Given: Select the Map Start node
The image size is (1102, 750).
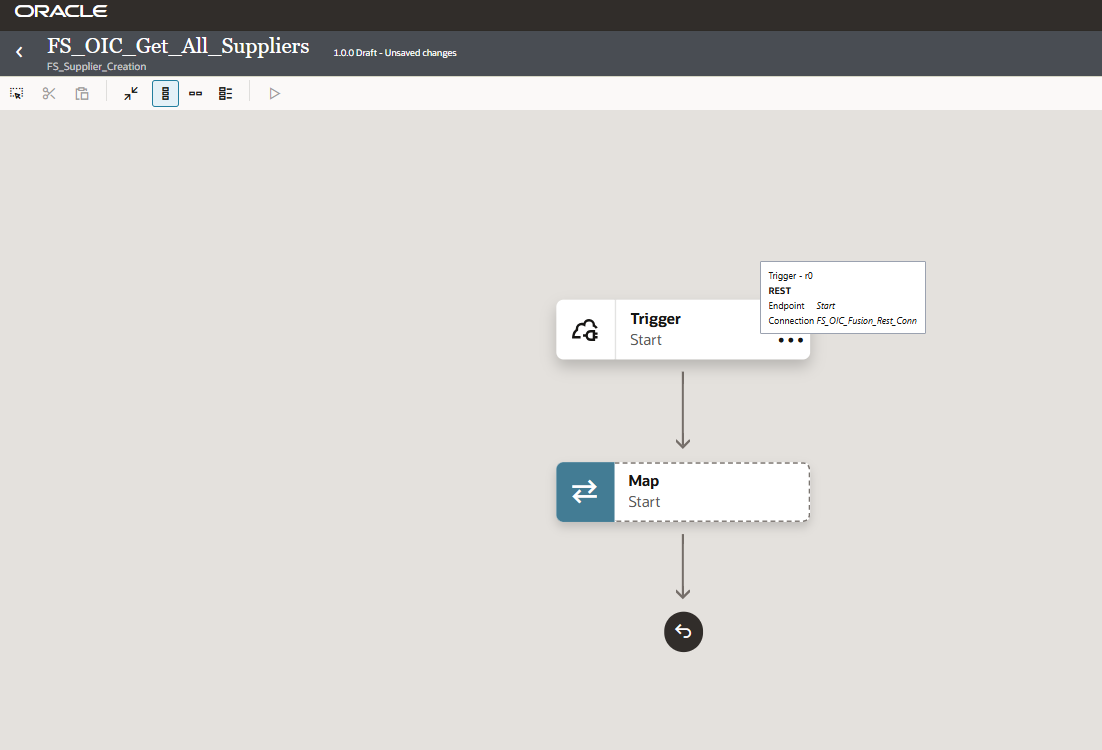Looking at the screenshot, I should 683,492.
